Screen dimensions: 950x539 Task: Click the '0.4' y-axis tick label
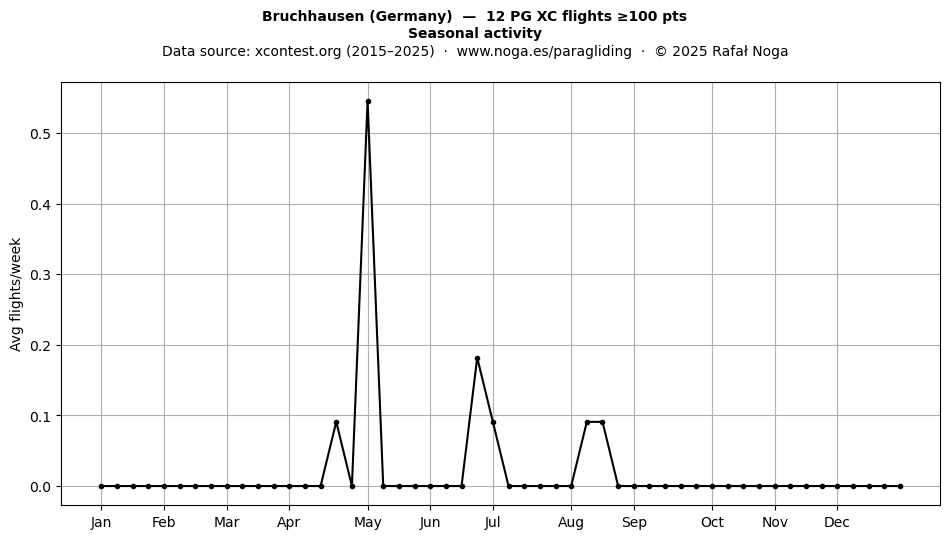click(41, 205)
